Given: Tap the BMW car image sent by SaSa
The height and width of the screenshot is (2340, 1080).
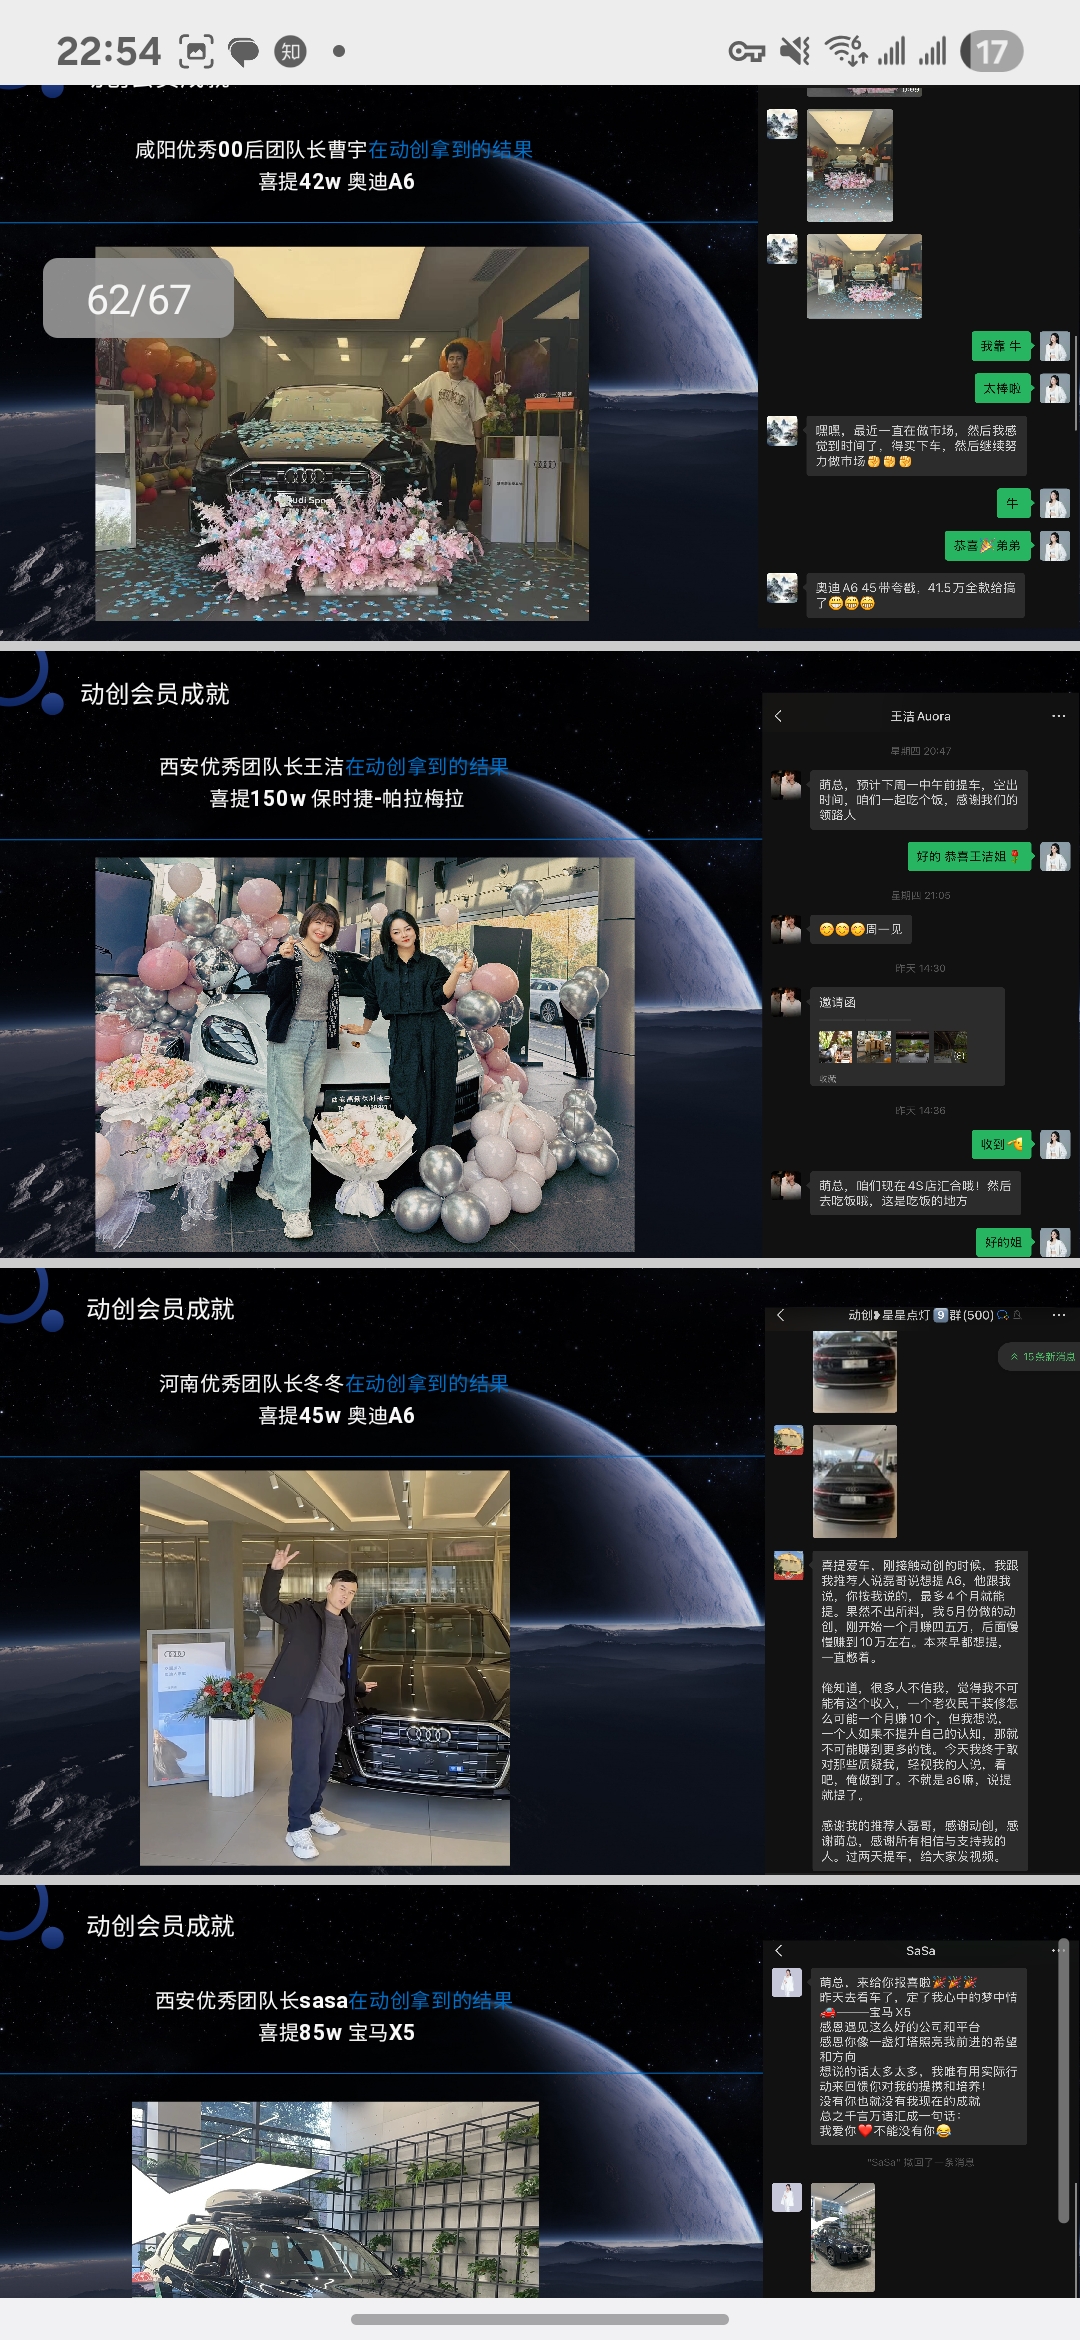Looking at the screenshot, I should coord(843,2237).
